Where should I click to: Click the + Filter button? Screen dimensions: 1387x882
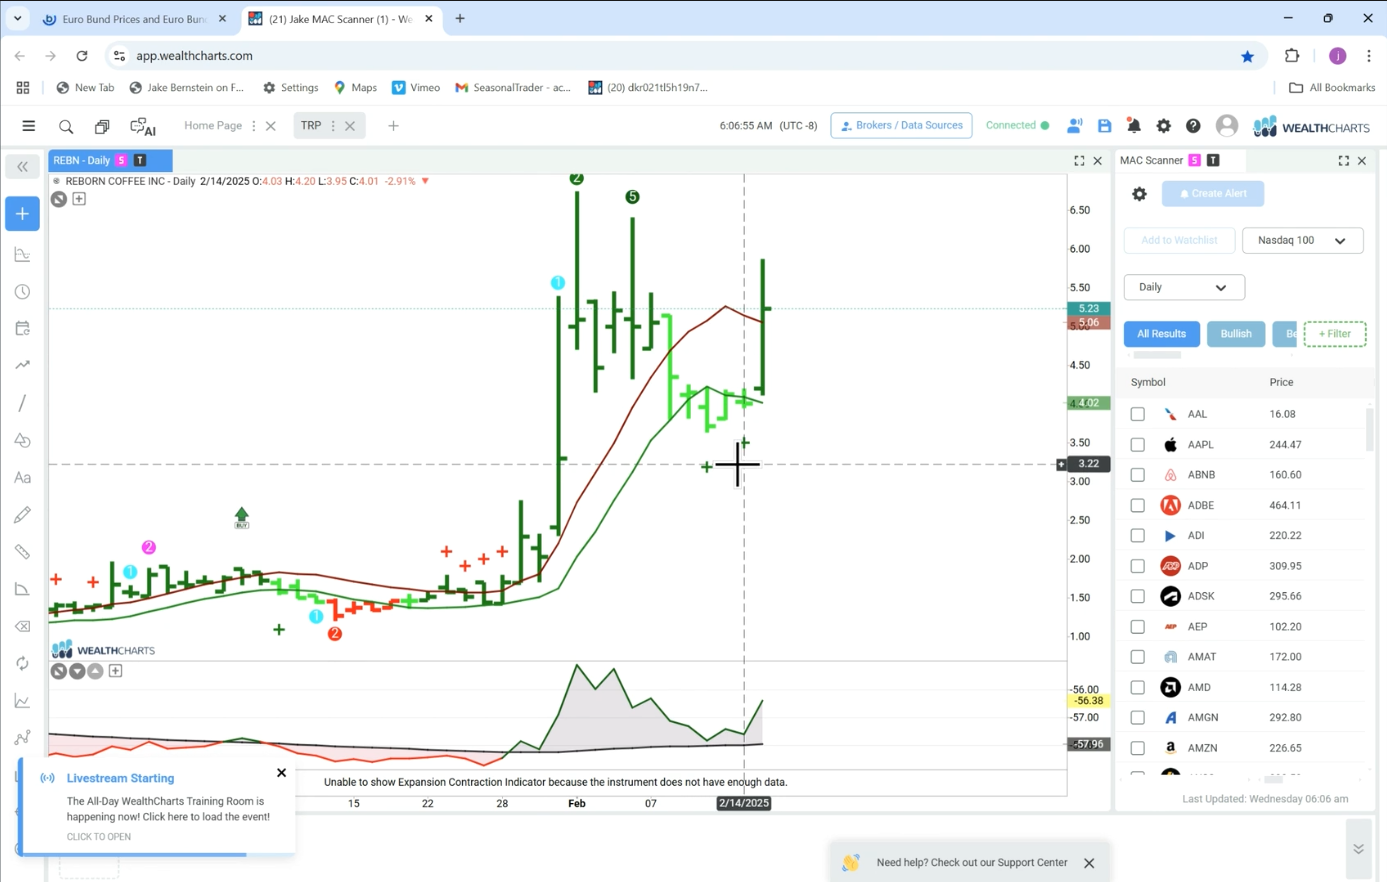[x=1335, y=334]
